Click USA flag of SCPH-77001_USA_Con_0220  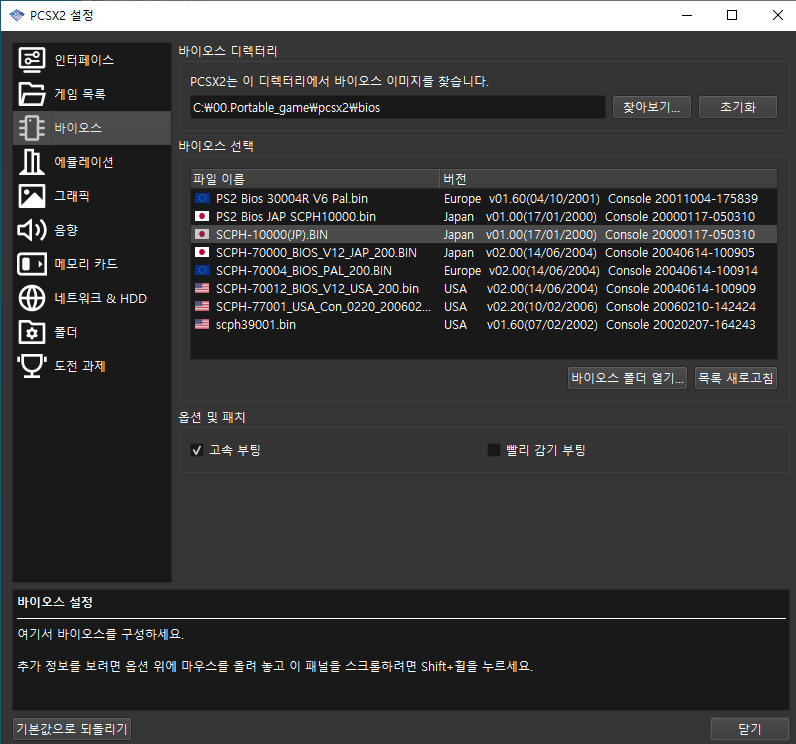tap(202, 307)
